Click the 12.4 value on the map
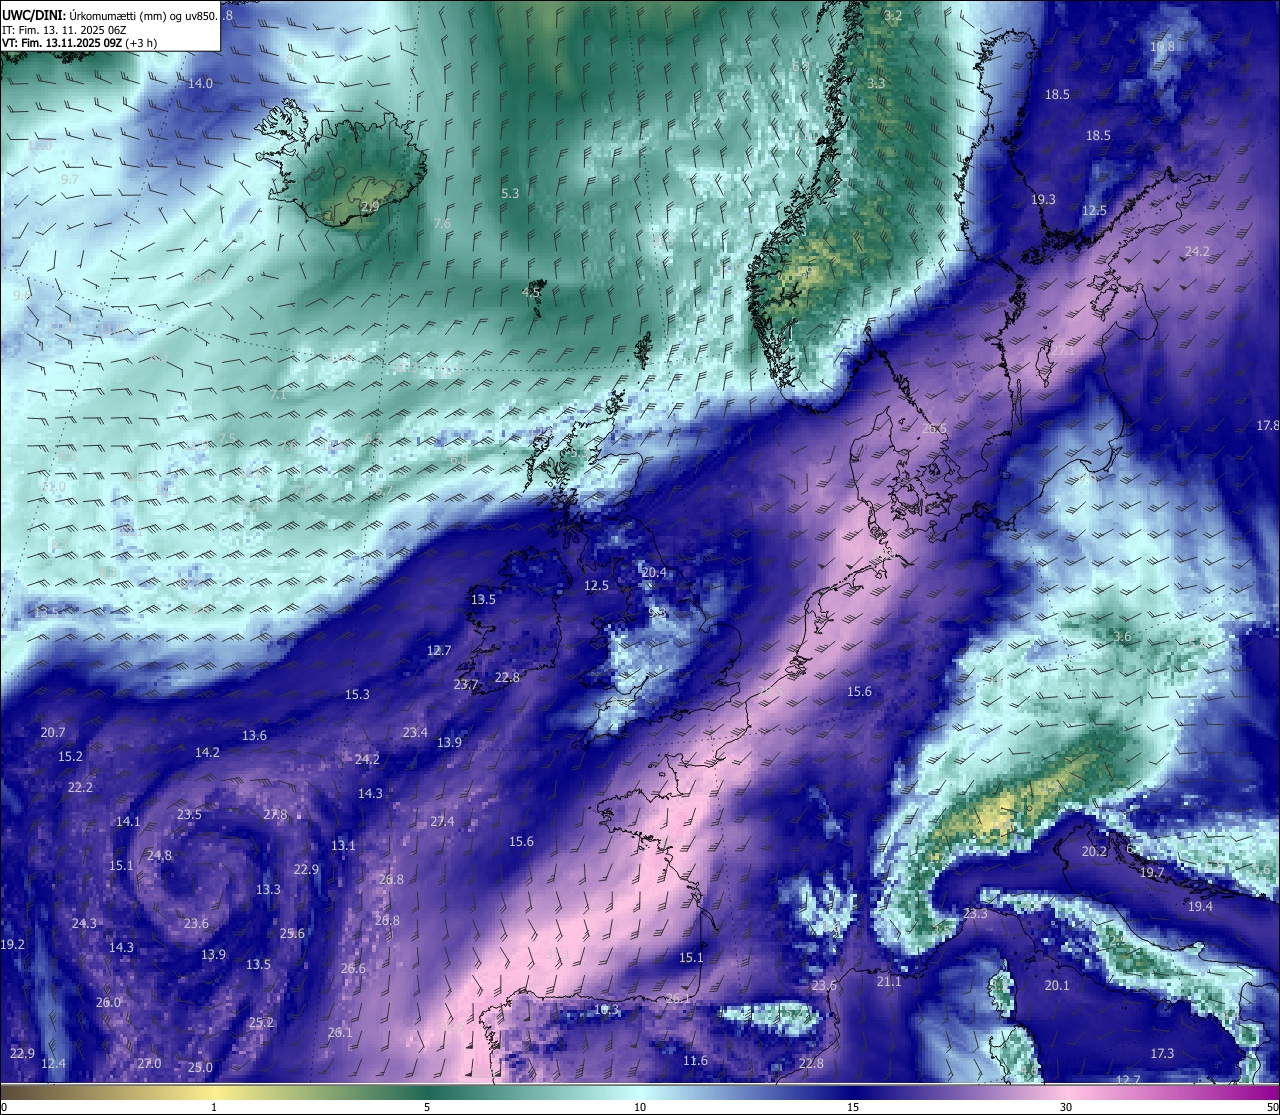The height and width of the screenshot is (1115, 1280). click(53, 1064)
